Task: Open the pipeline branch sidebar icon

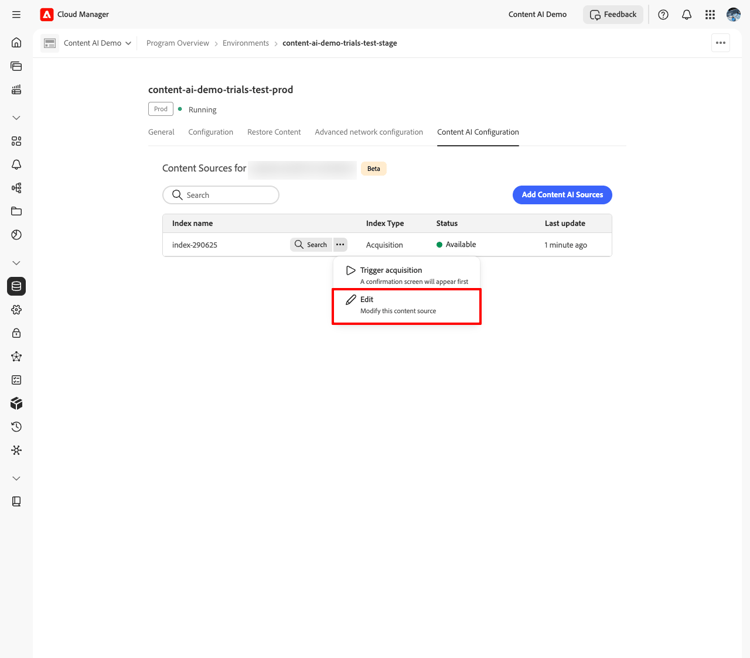Action: point(16,188)
